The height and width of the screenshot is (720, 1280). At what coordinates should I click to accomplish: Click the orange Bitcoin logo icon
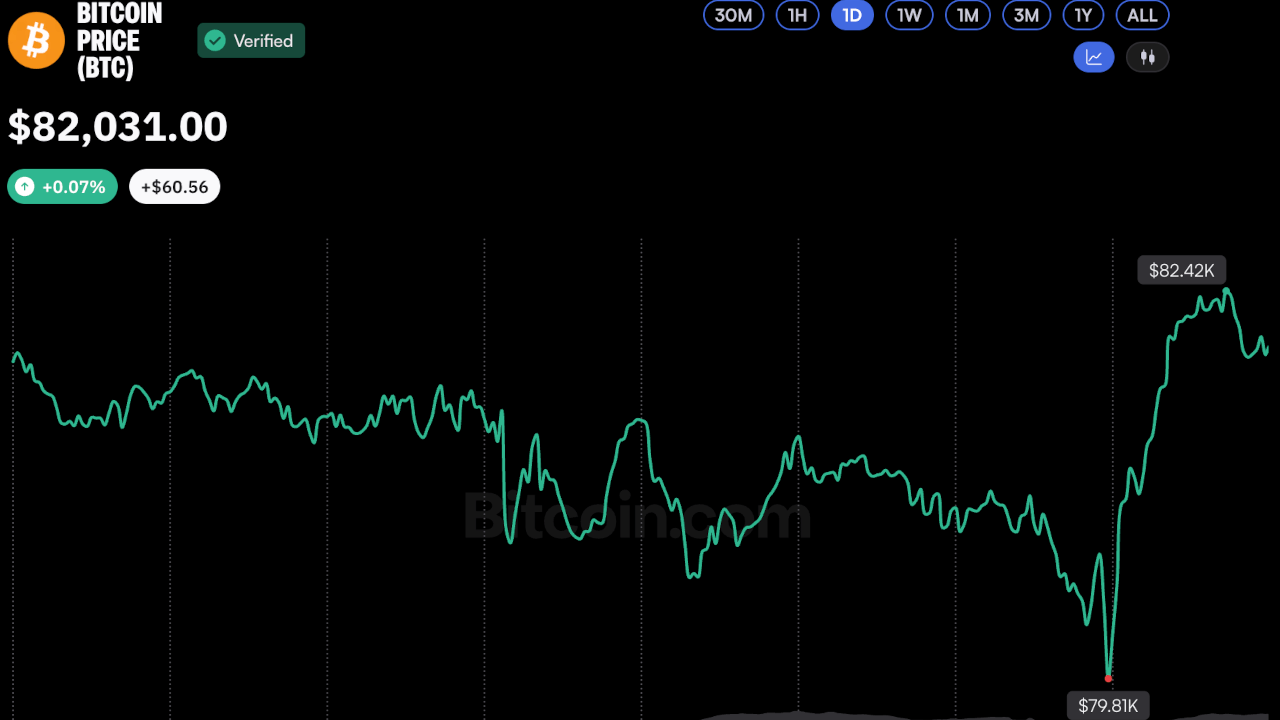coord(37,41)
